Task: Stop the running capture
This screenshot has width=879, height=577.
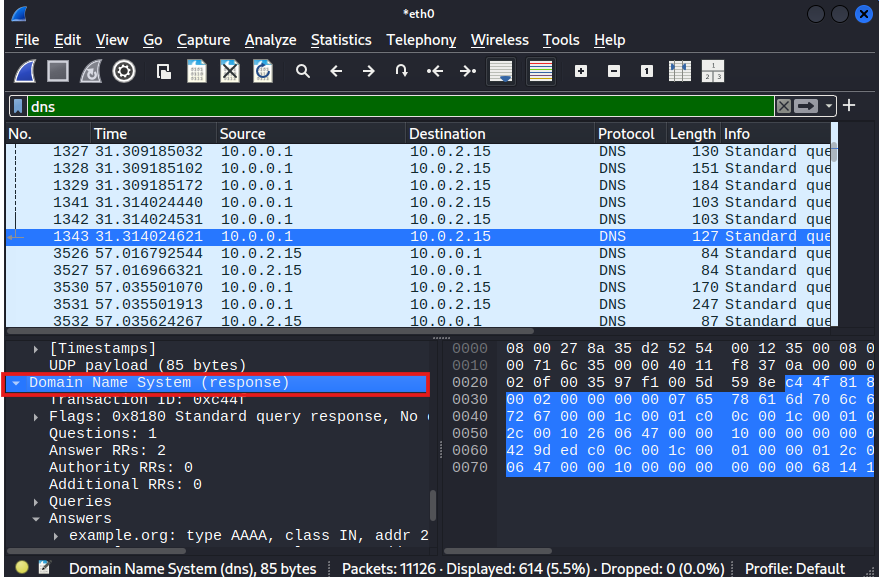Action: (x=58, y=71)
